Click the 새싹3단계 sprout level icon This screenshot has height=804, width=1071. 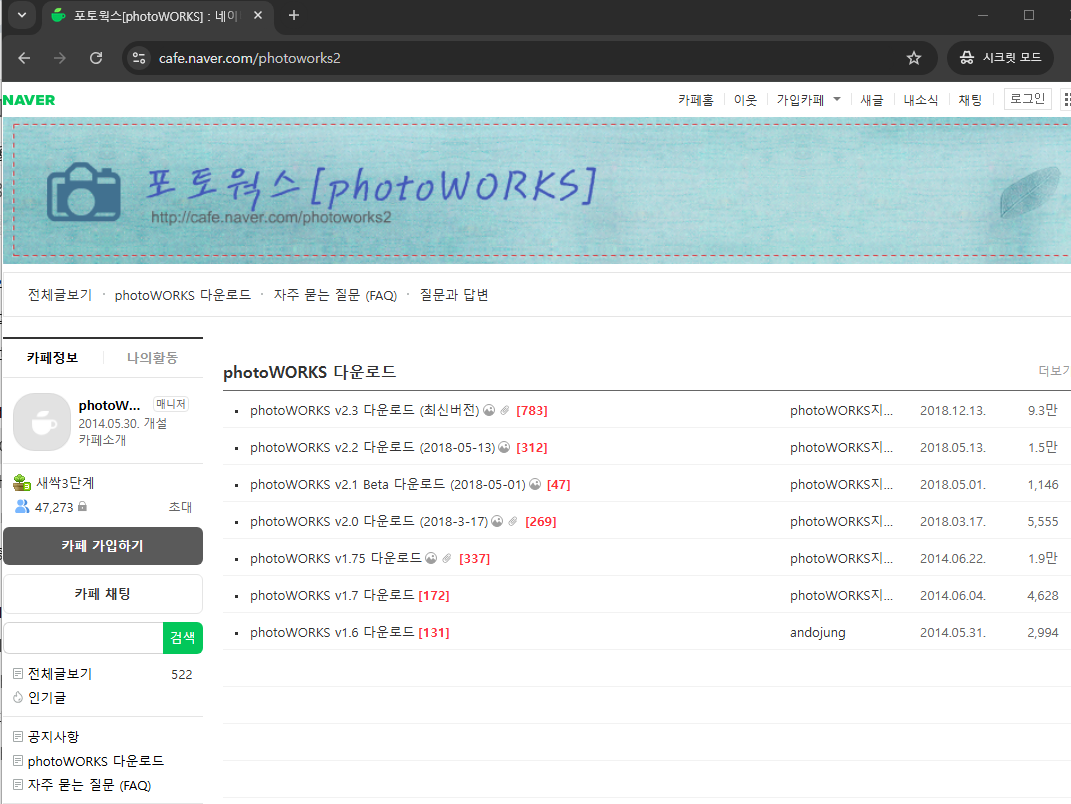(x=20, y=482)
